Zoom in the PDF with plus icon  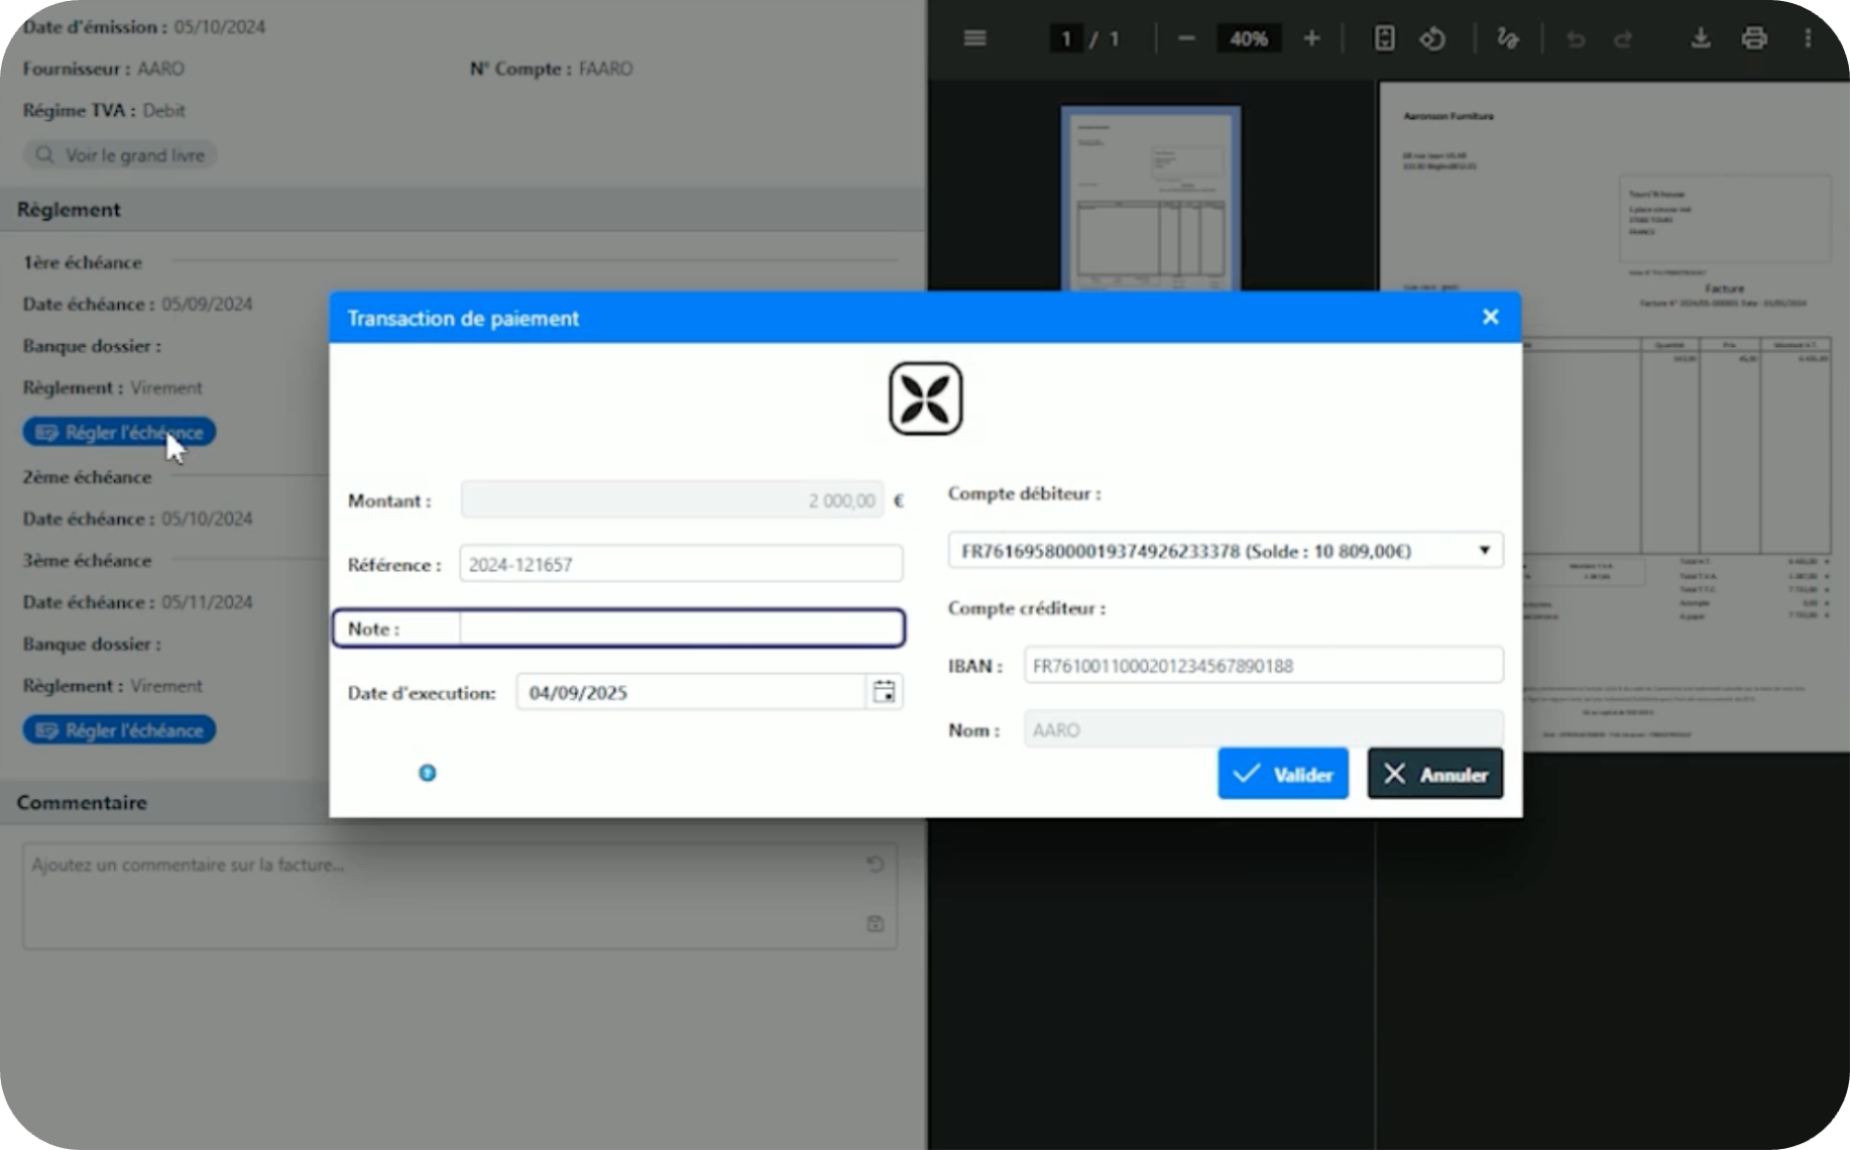click(x=1312, y=38)
